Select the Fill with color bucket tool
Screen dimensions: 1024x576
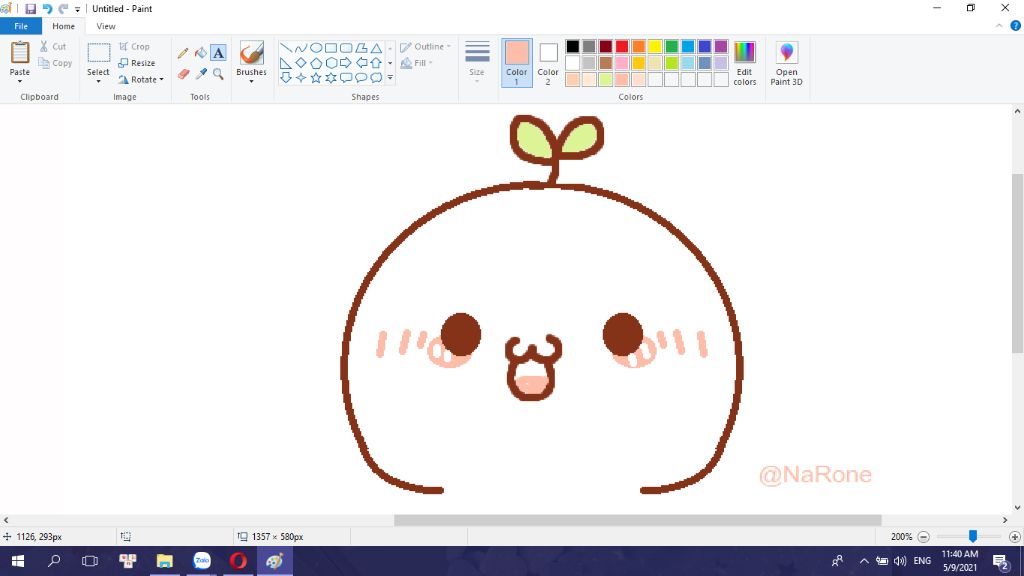point(200,53)
